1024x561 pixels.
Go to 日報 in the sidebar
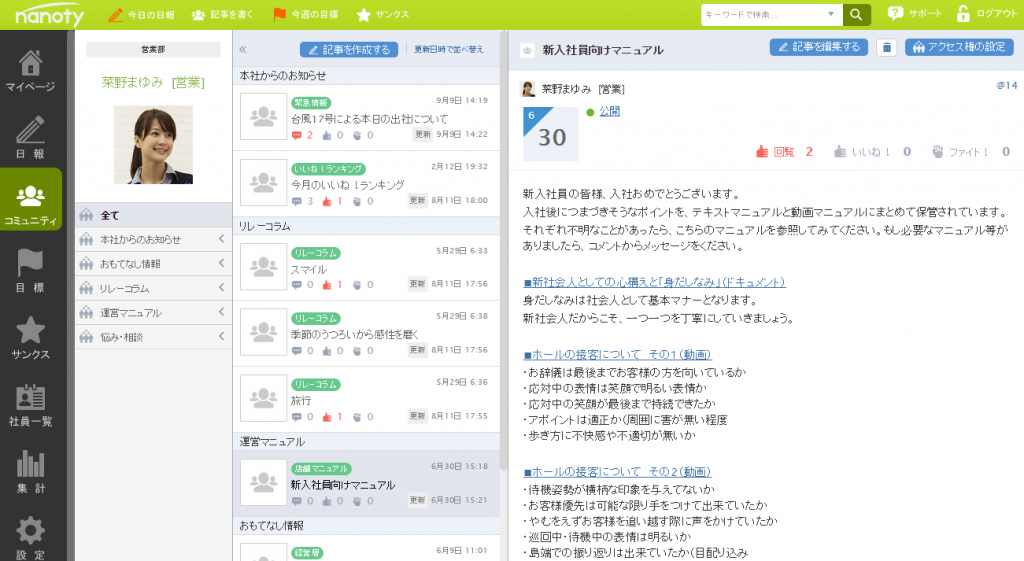(30, 137)
